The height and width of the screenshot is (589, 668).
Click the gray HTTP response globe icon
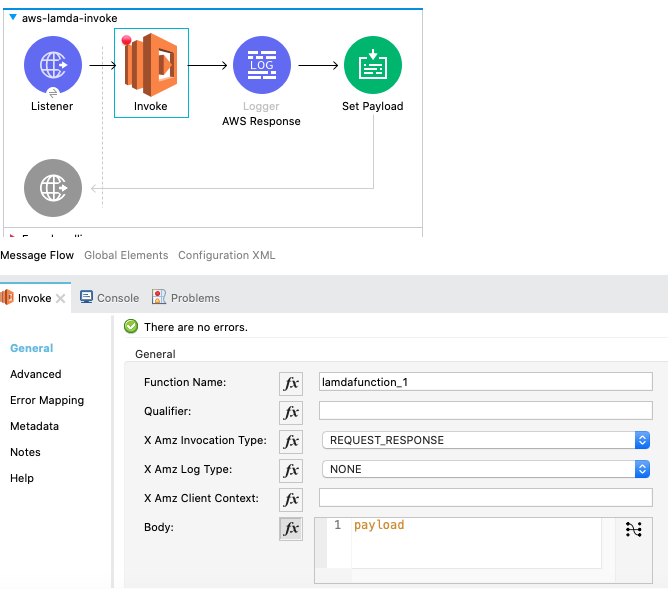[53, 187]
